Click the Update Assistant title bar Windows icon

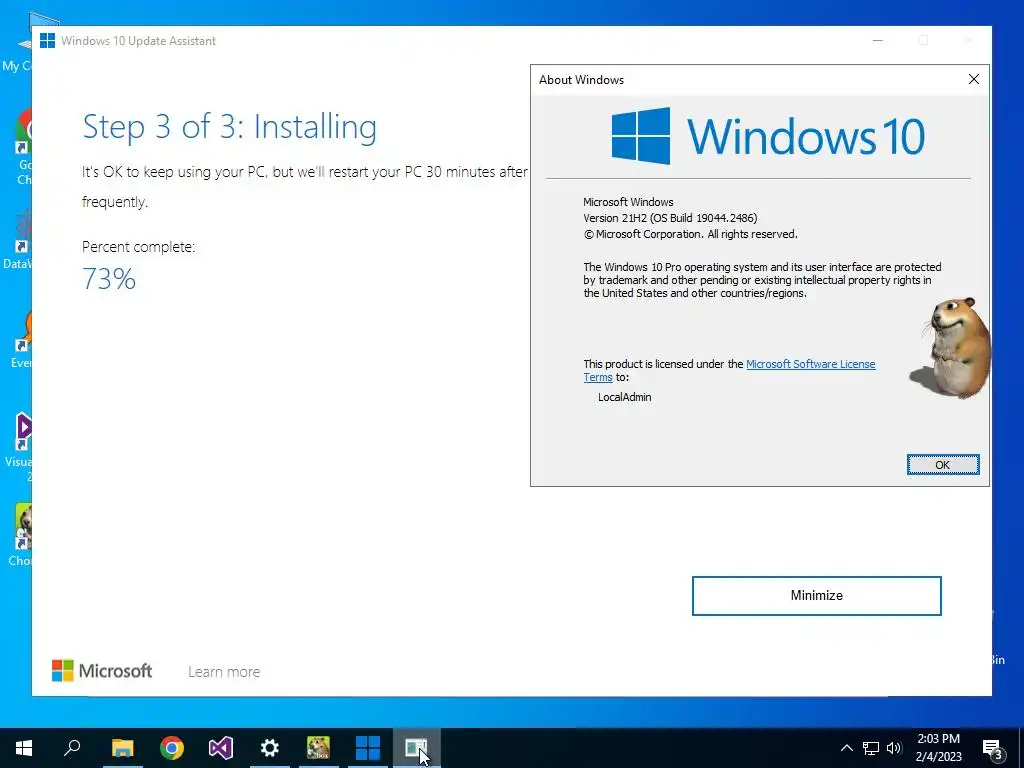point(47,40)
